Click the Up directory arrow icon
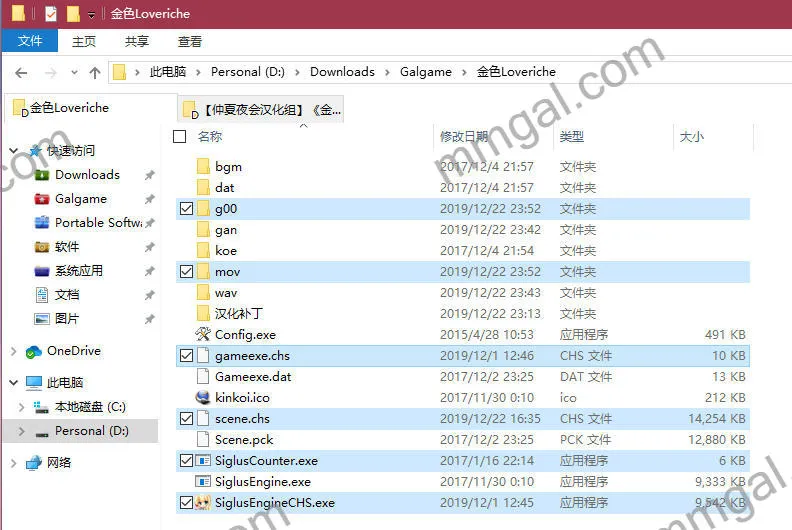 [x=95, y=72]
